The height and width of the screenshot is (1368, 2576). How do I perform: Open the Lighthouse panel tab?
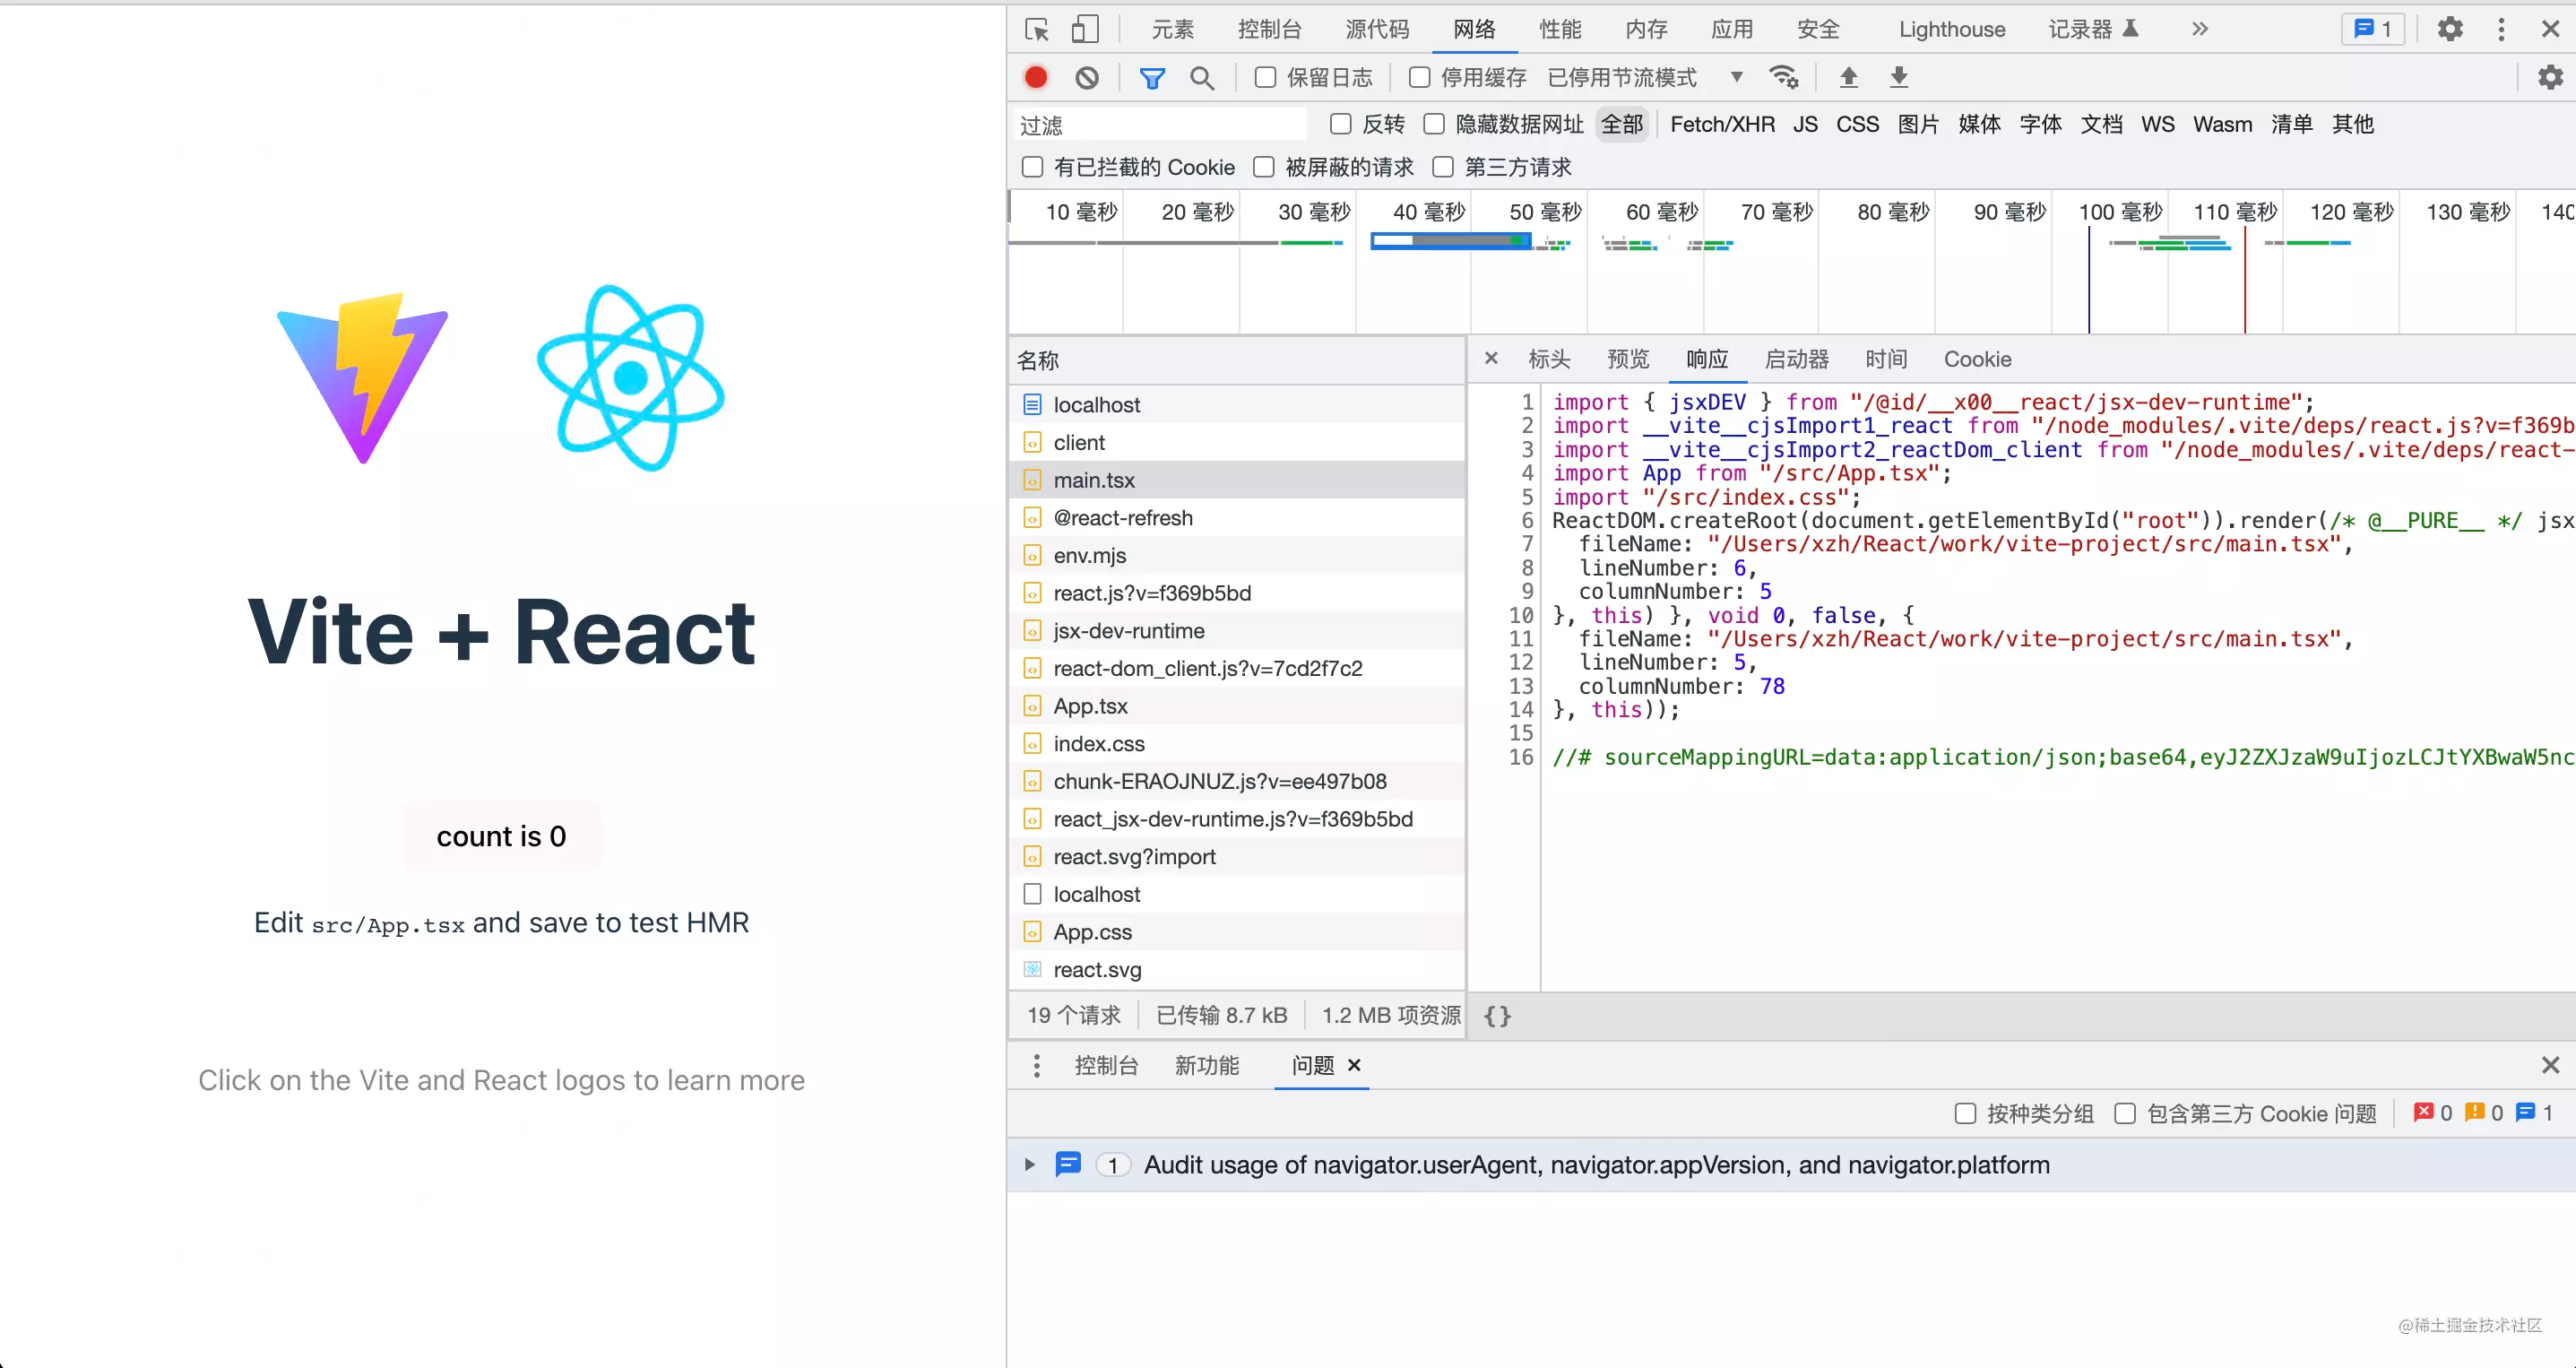tap(1951, 29)
